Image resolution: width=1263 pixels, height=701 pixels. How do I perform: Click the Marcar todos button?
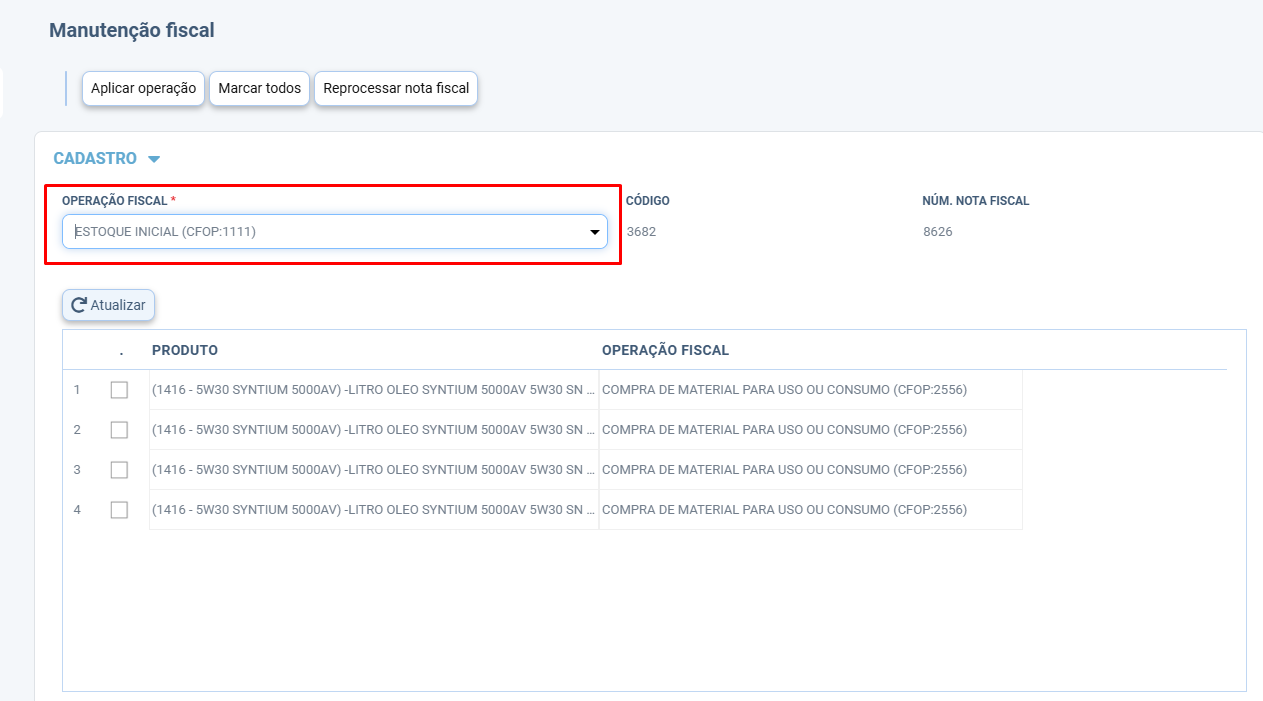(x=259, y=88)
